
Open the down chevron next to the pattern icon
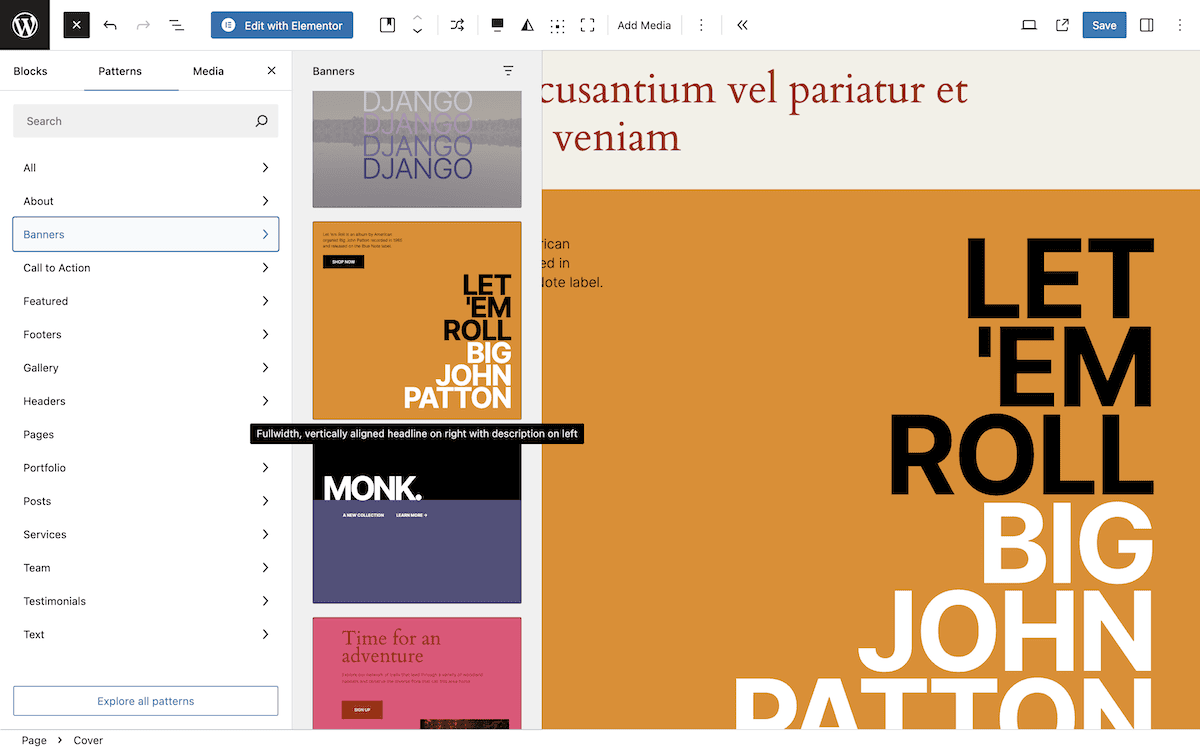(x=417, y=31)
